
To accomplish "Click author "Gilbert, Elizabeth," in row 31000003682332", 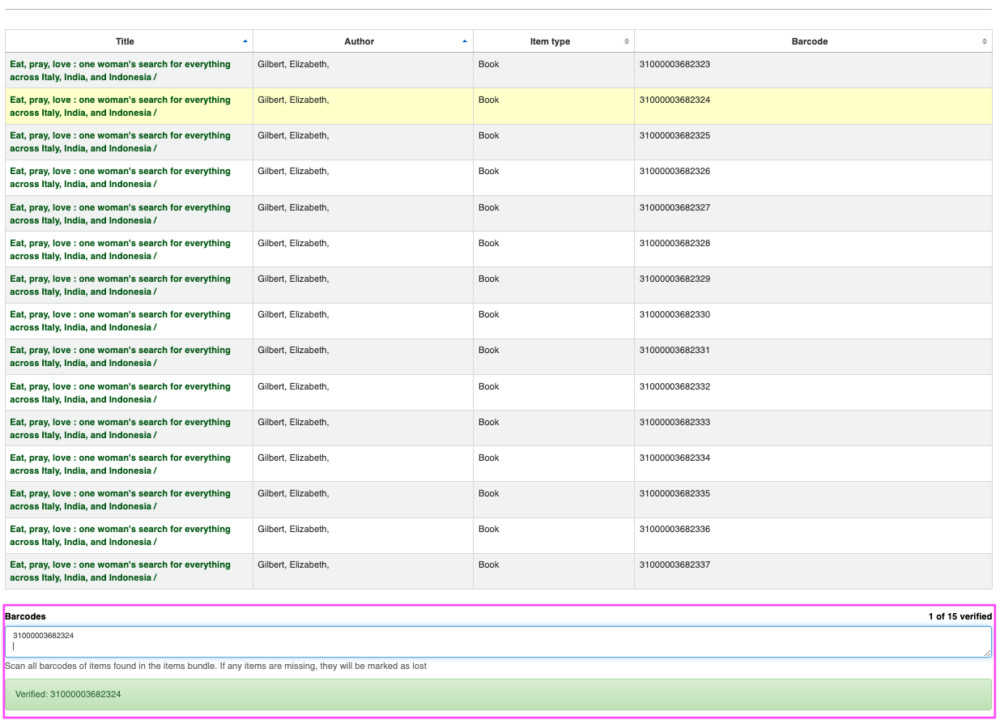I will (x=293, y=387).
